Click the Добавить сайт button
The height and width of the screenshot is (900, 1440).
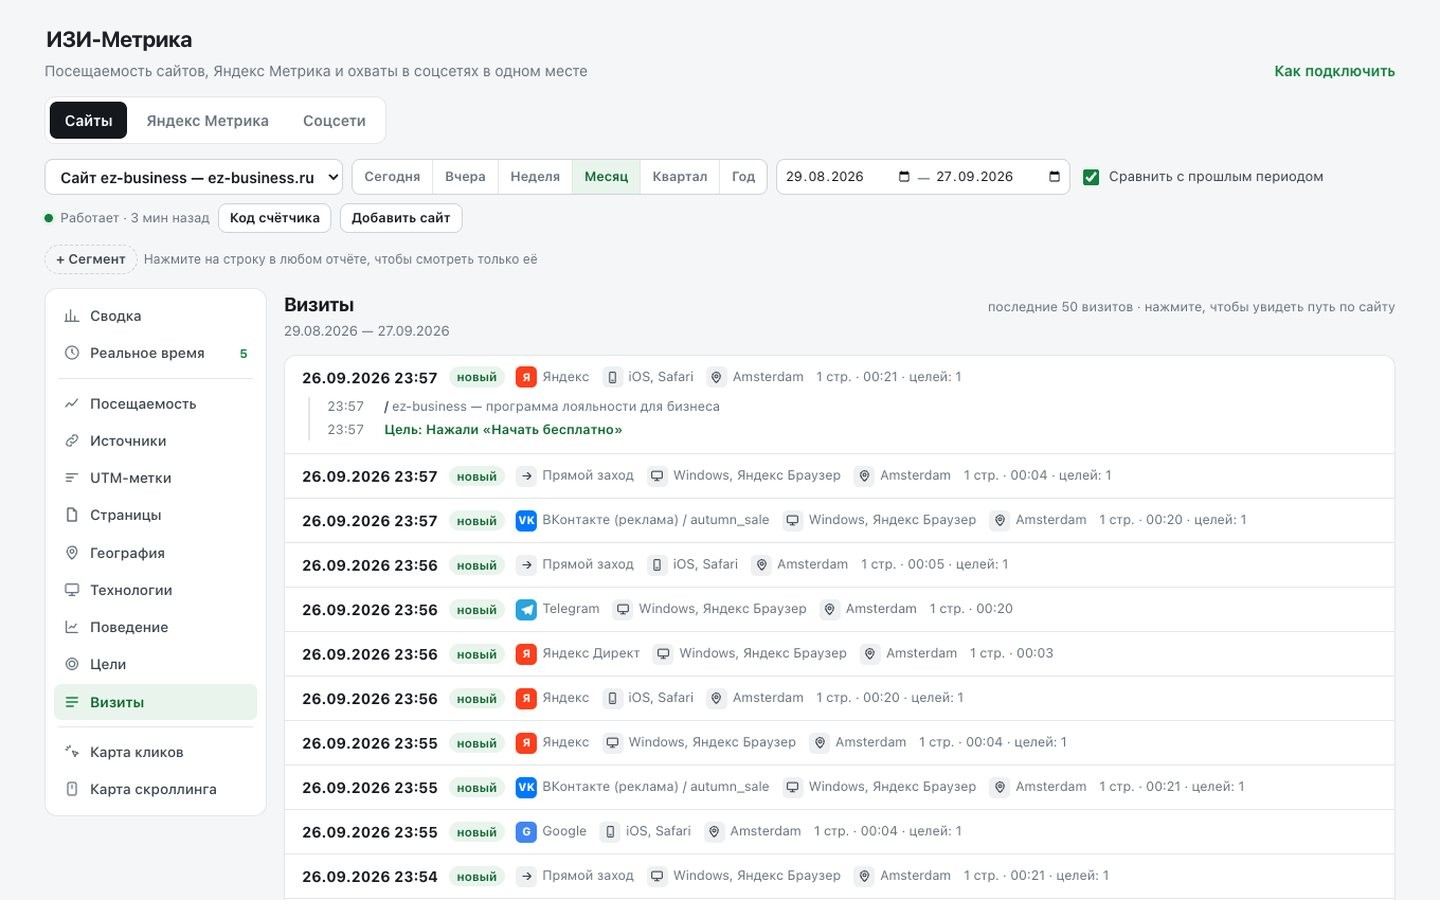pyautogui.click(x=401, y=218)
